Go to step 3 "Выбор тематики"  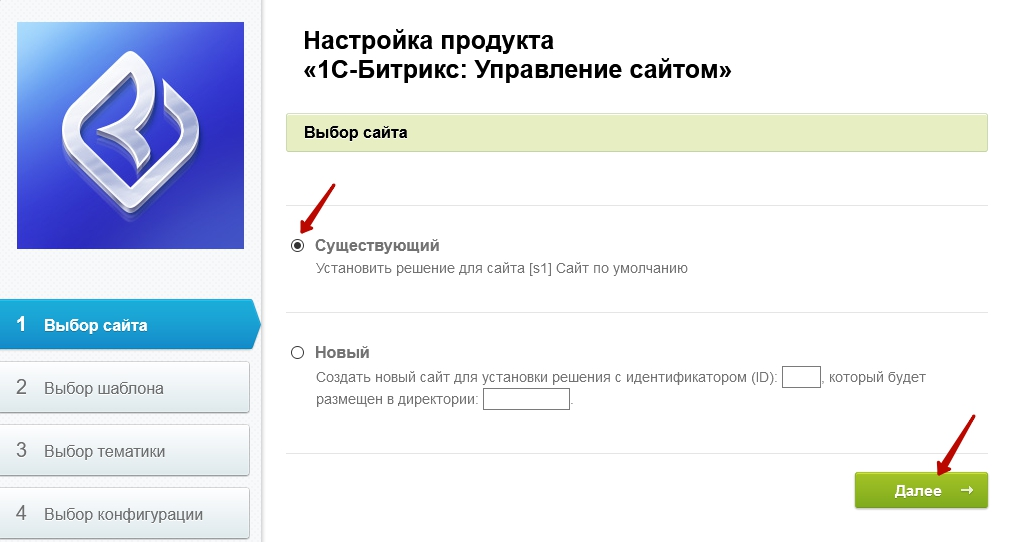(x=124, y=450)
